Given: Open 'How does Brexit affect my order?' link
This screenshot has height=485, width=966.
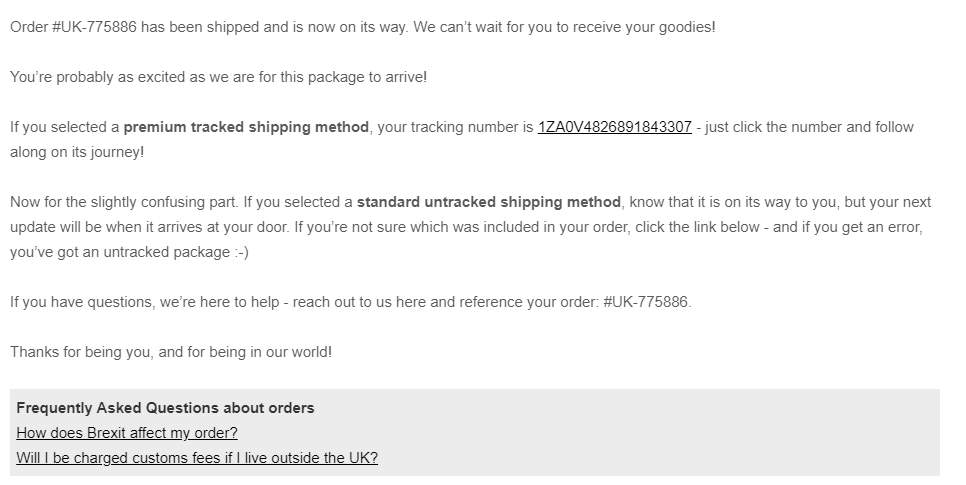Looking at the screenshot, I should tap(127, 433).
